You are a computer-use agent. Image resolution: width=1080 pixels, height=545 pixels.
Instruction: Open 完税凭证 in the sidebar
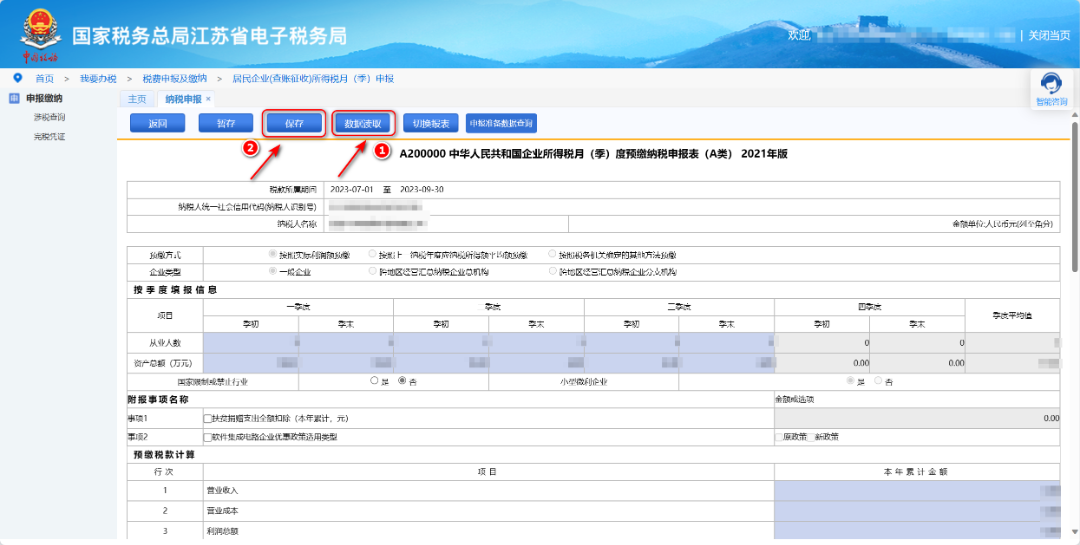(x=49, y=136)
